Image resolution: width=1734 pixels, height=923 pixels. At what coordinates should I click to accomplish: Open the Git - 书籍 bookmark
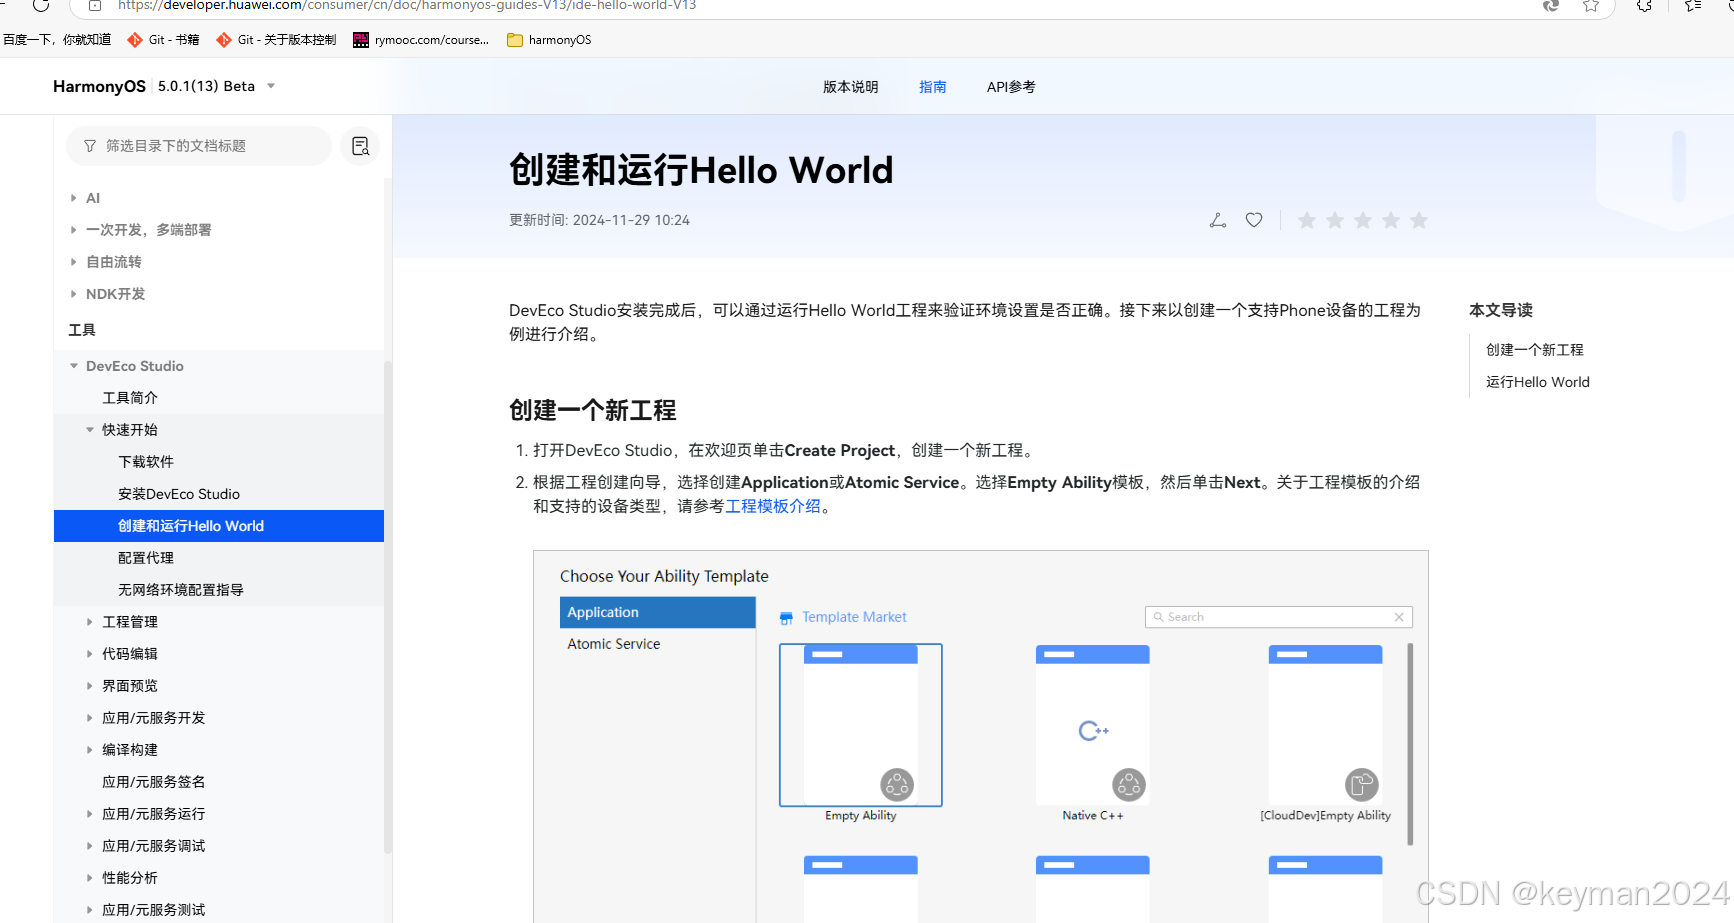[163, 40]
